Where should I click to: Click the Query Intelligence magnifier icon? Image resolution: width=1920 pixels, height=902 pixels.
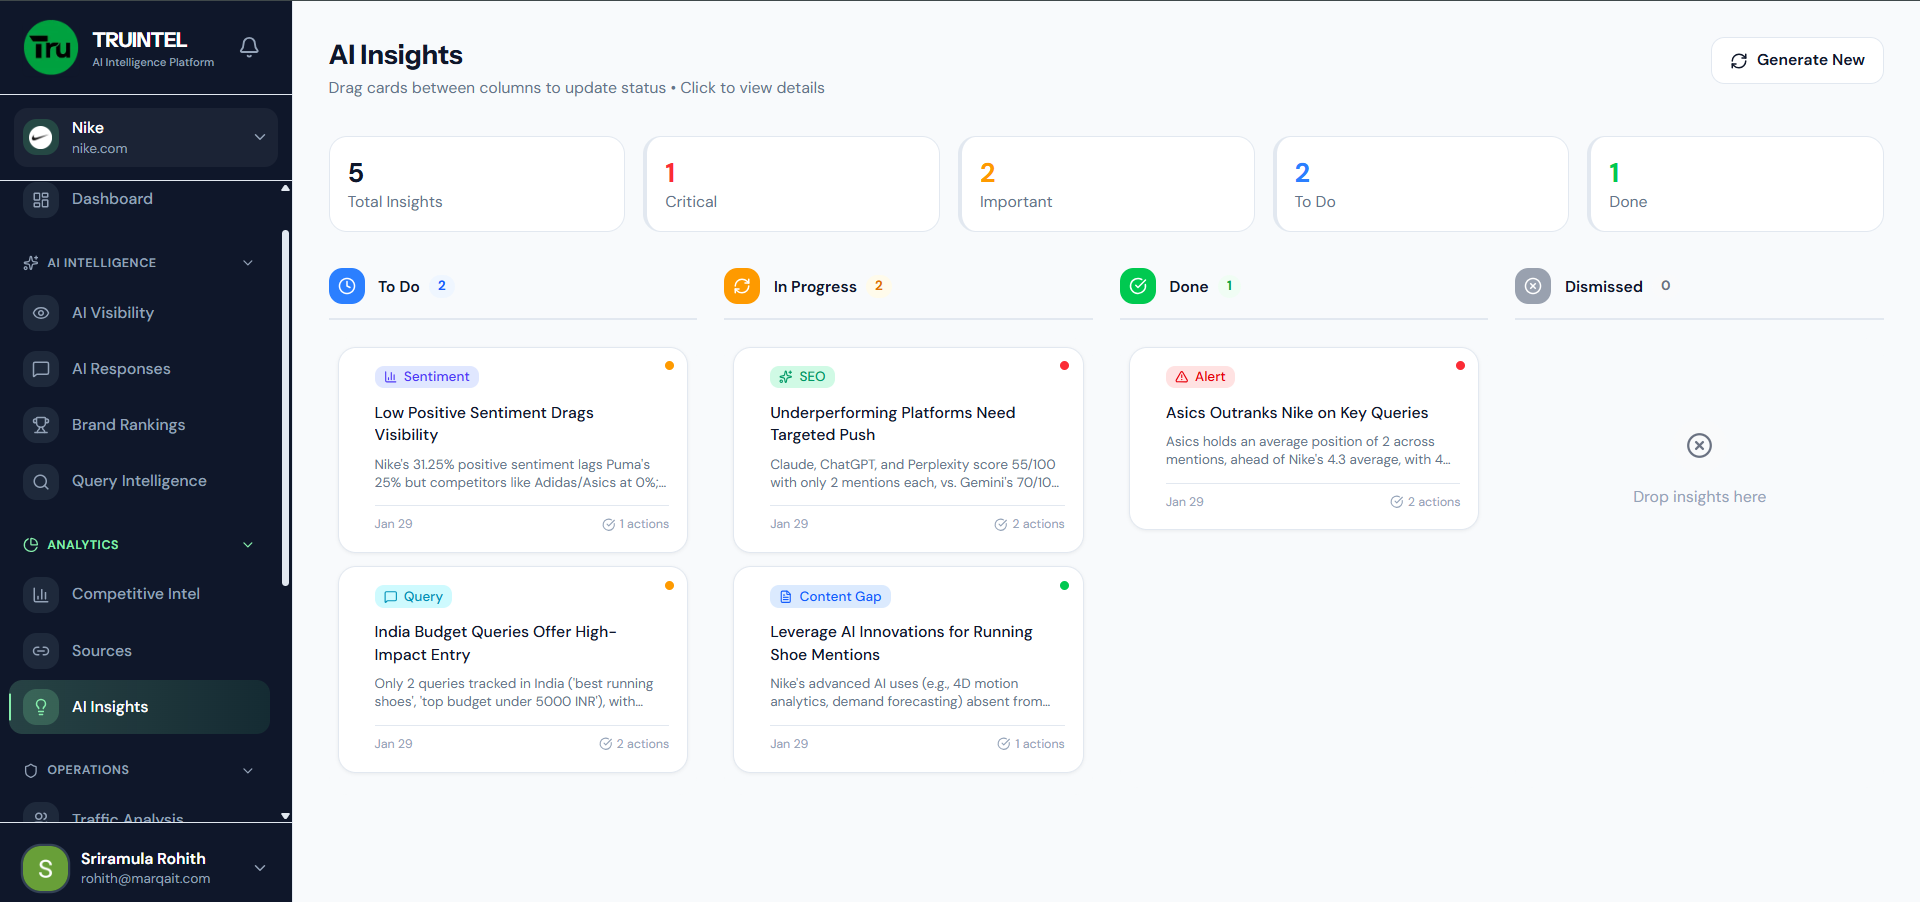41,481
